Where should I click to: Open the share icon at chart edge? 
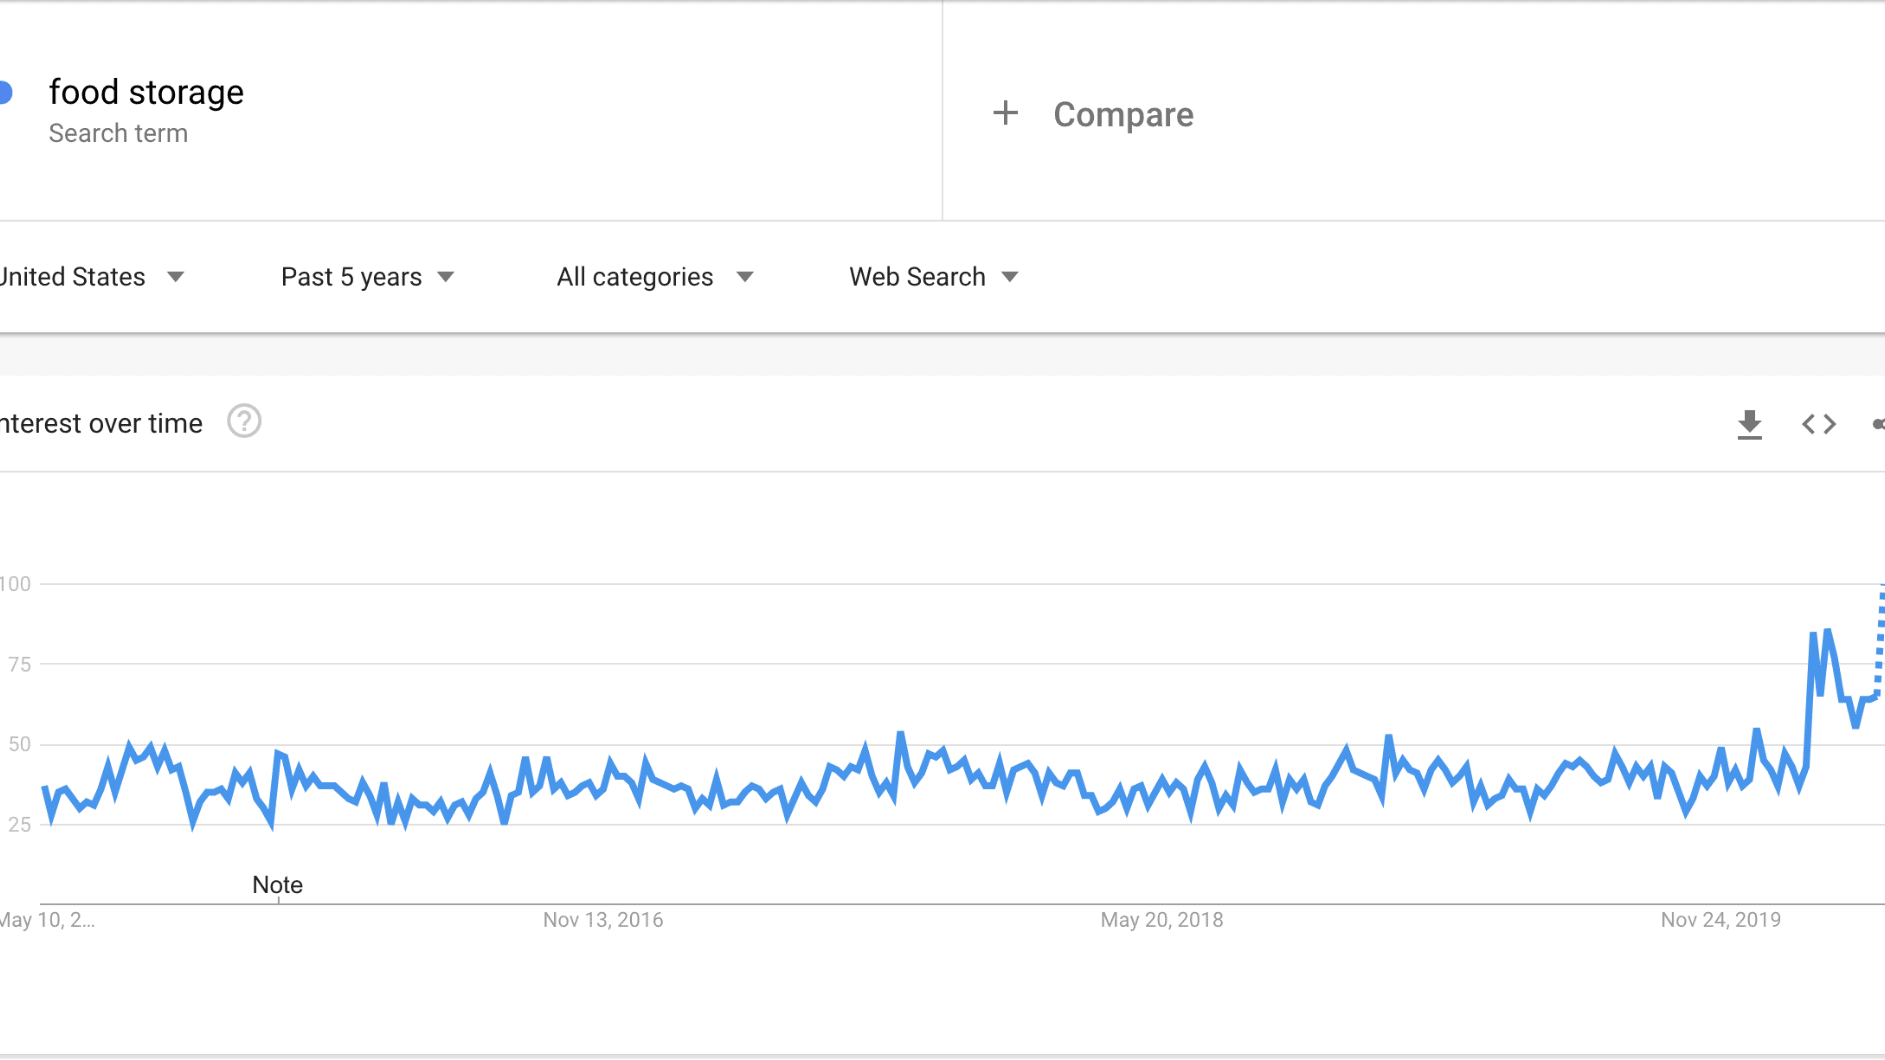pyautogui.click(x=1878, y=424)
